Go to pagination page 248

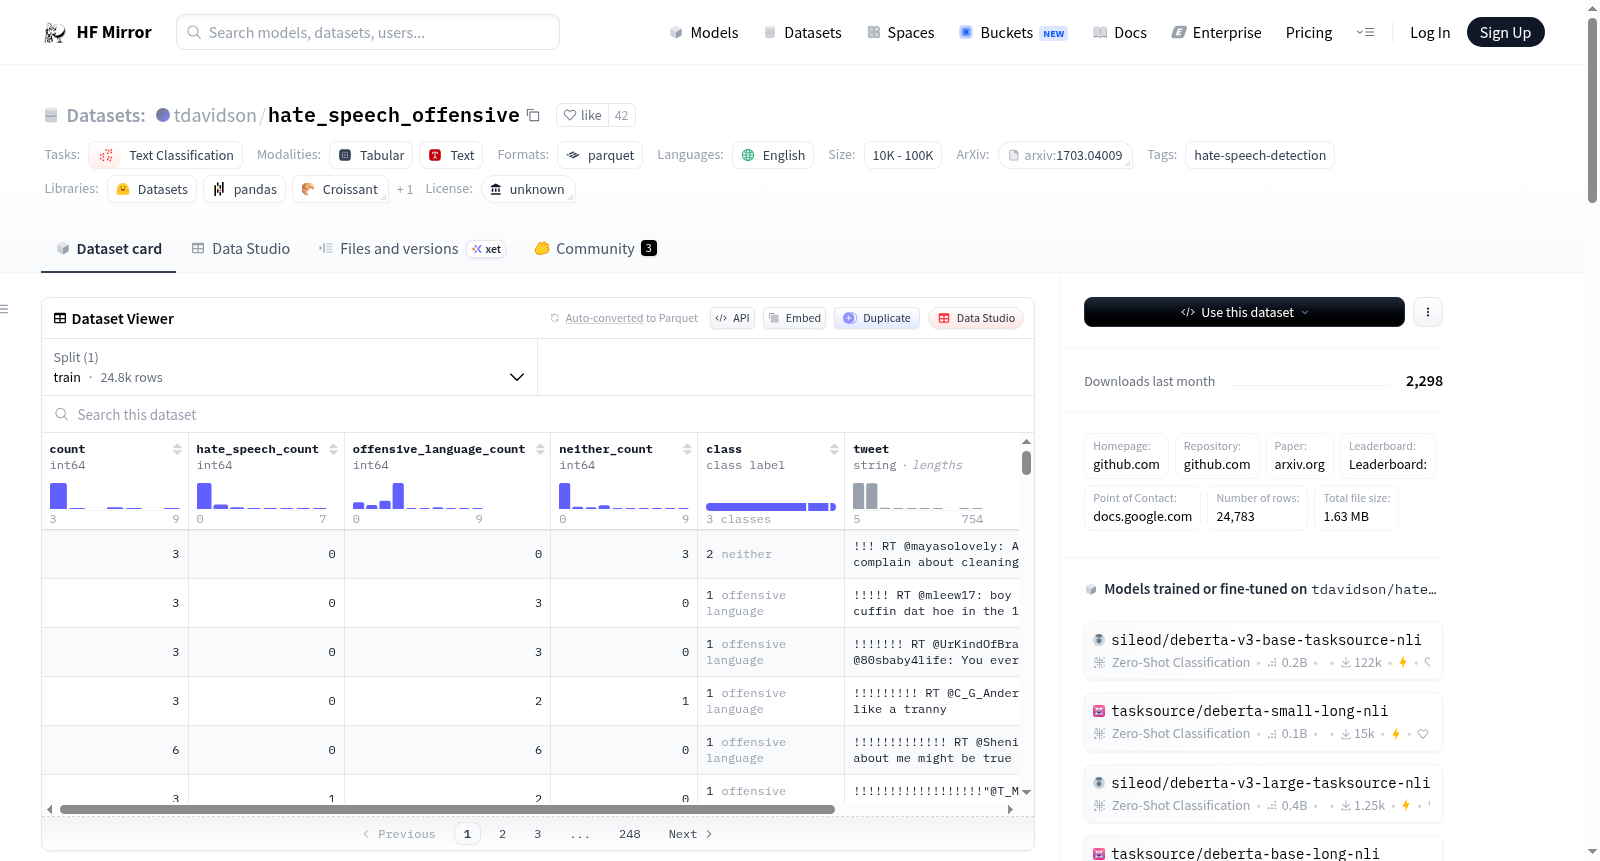630,834
